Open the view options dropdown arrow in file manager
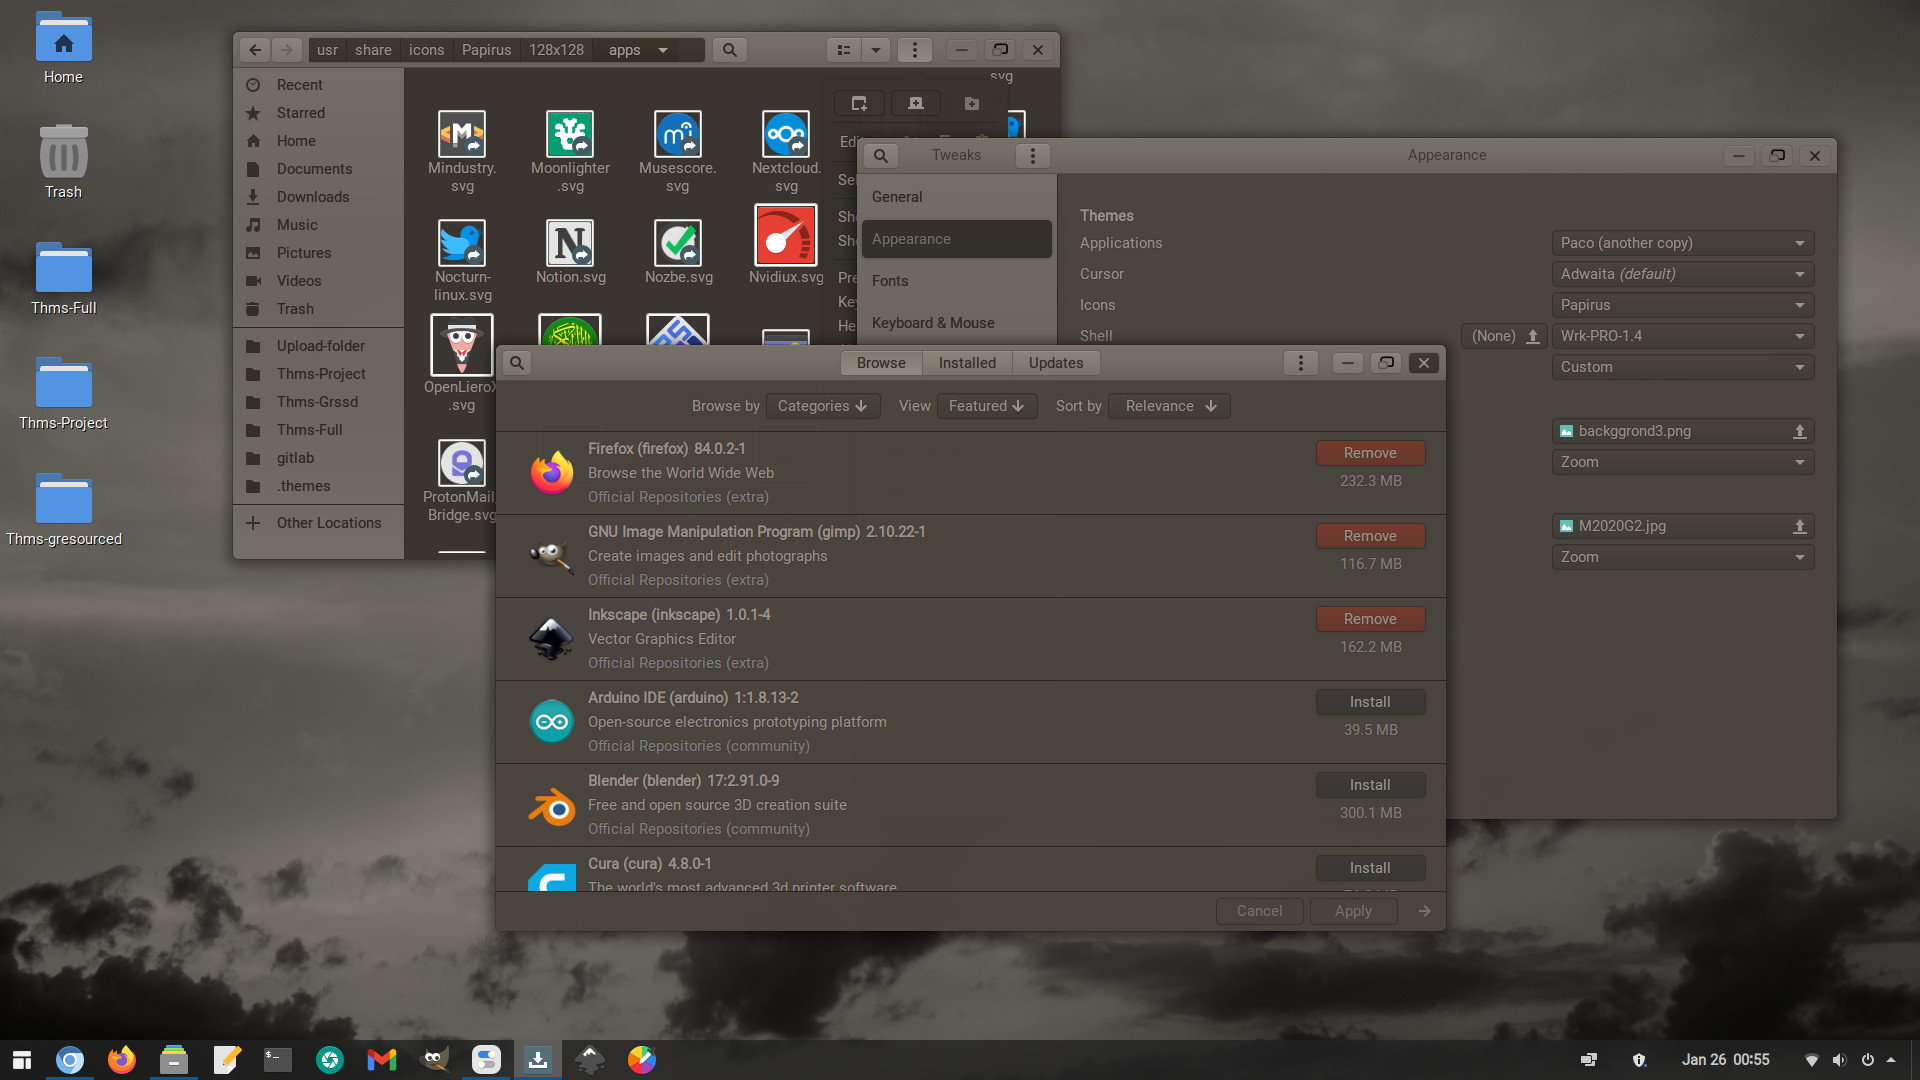The height and width of the screenshot is (1080, 1920). [876, 50]
